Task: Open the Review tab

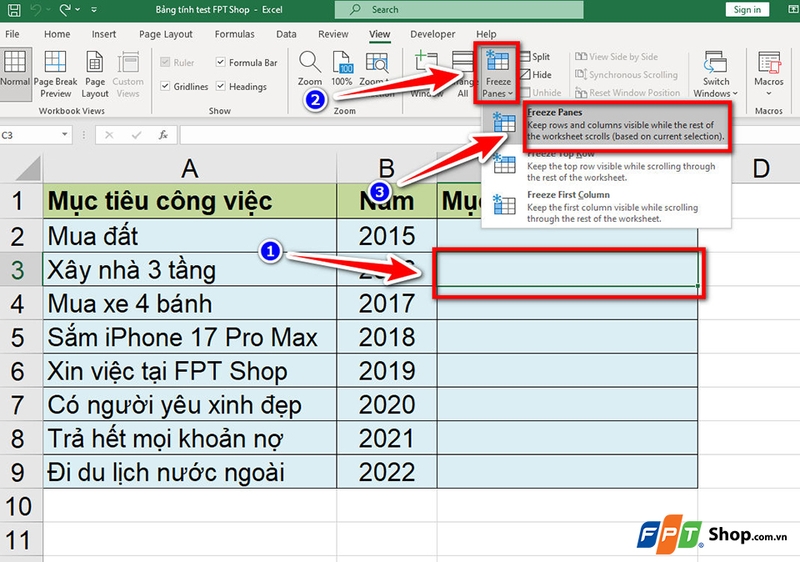Action: pyautogui.click(x=333, y=34)
